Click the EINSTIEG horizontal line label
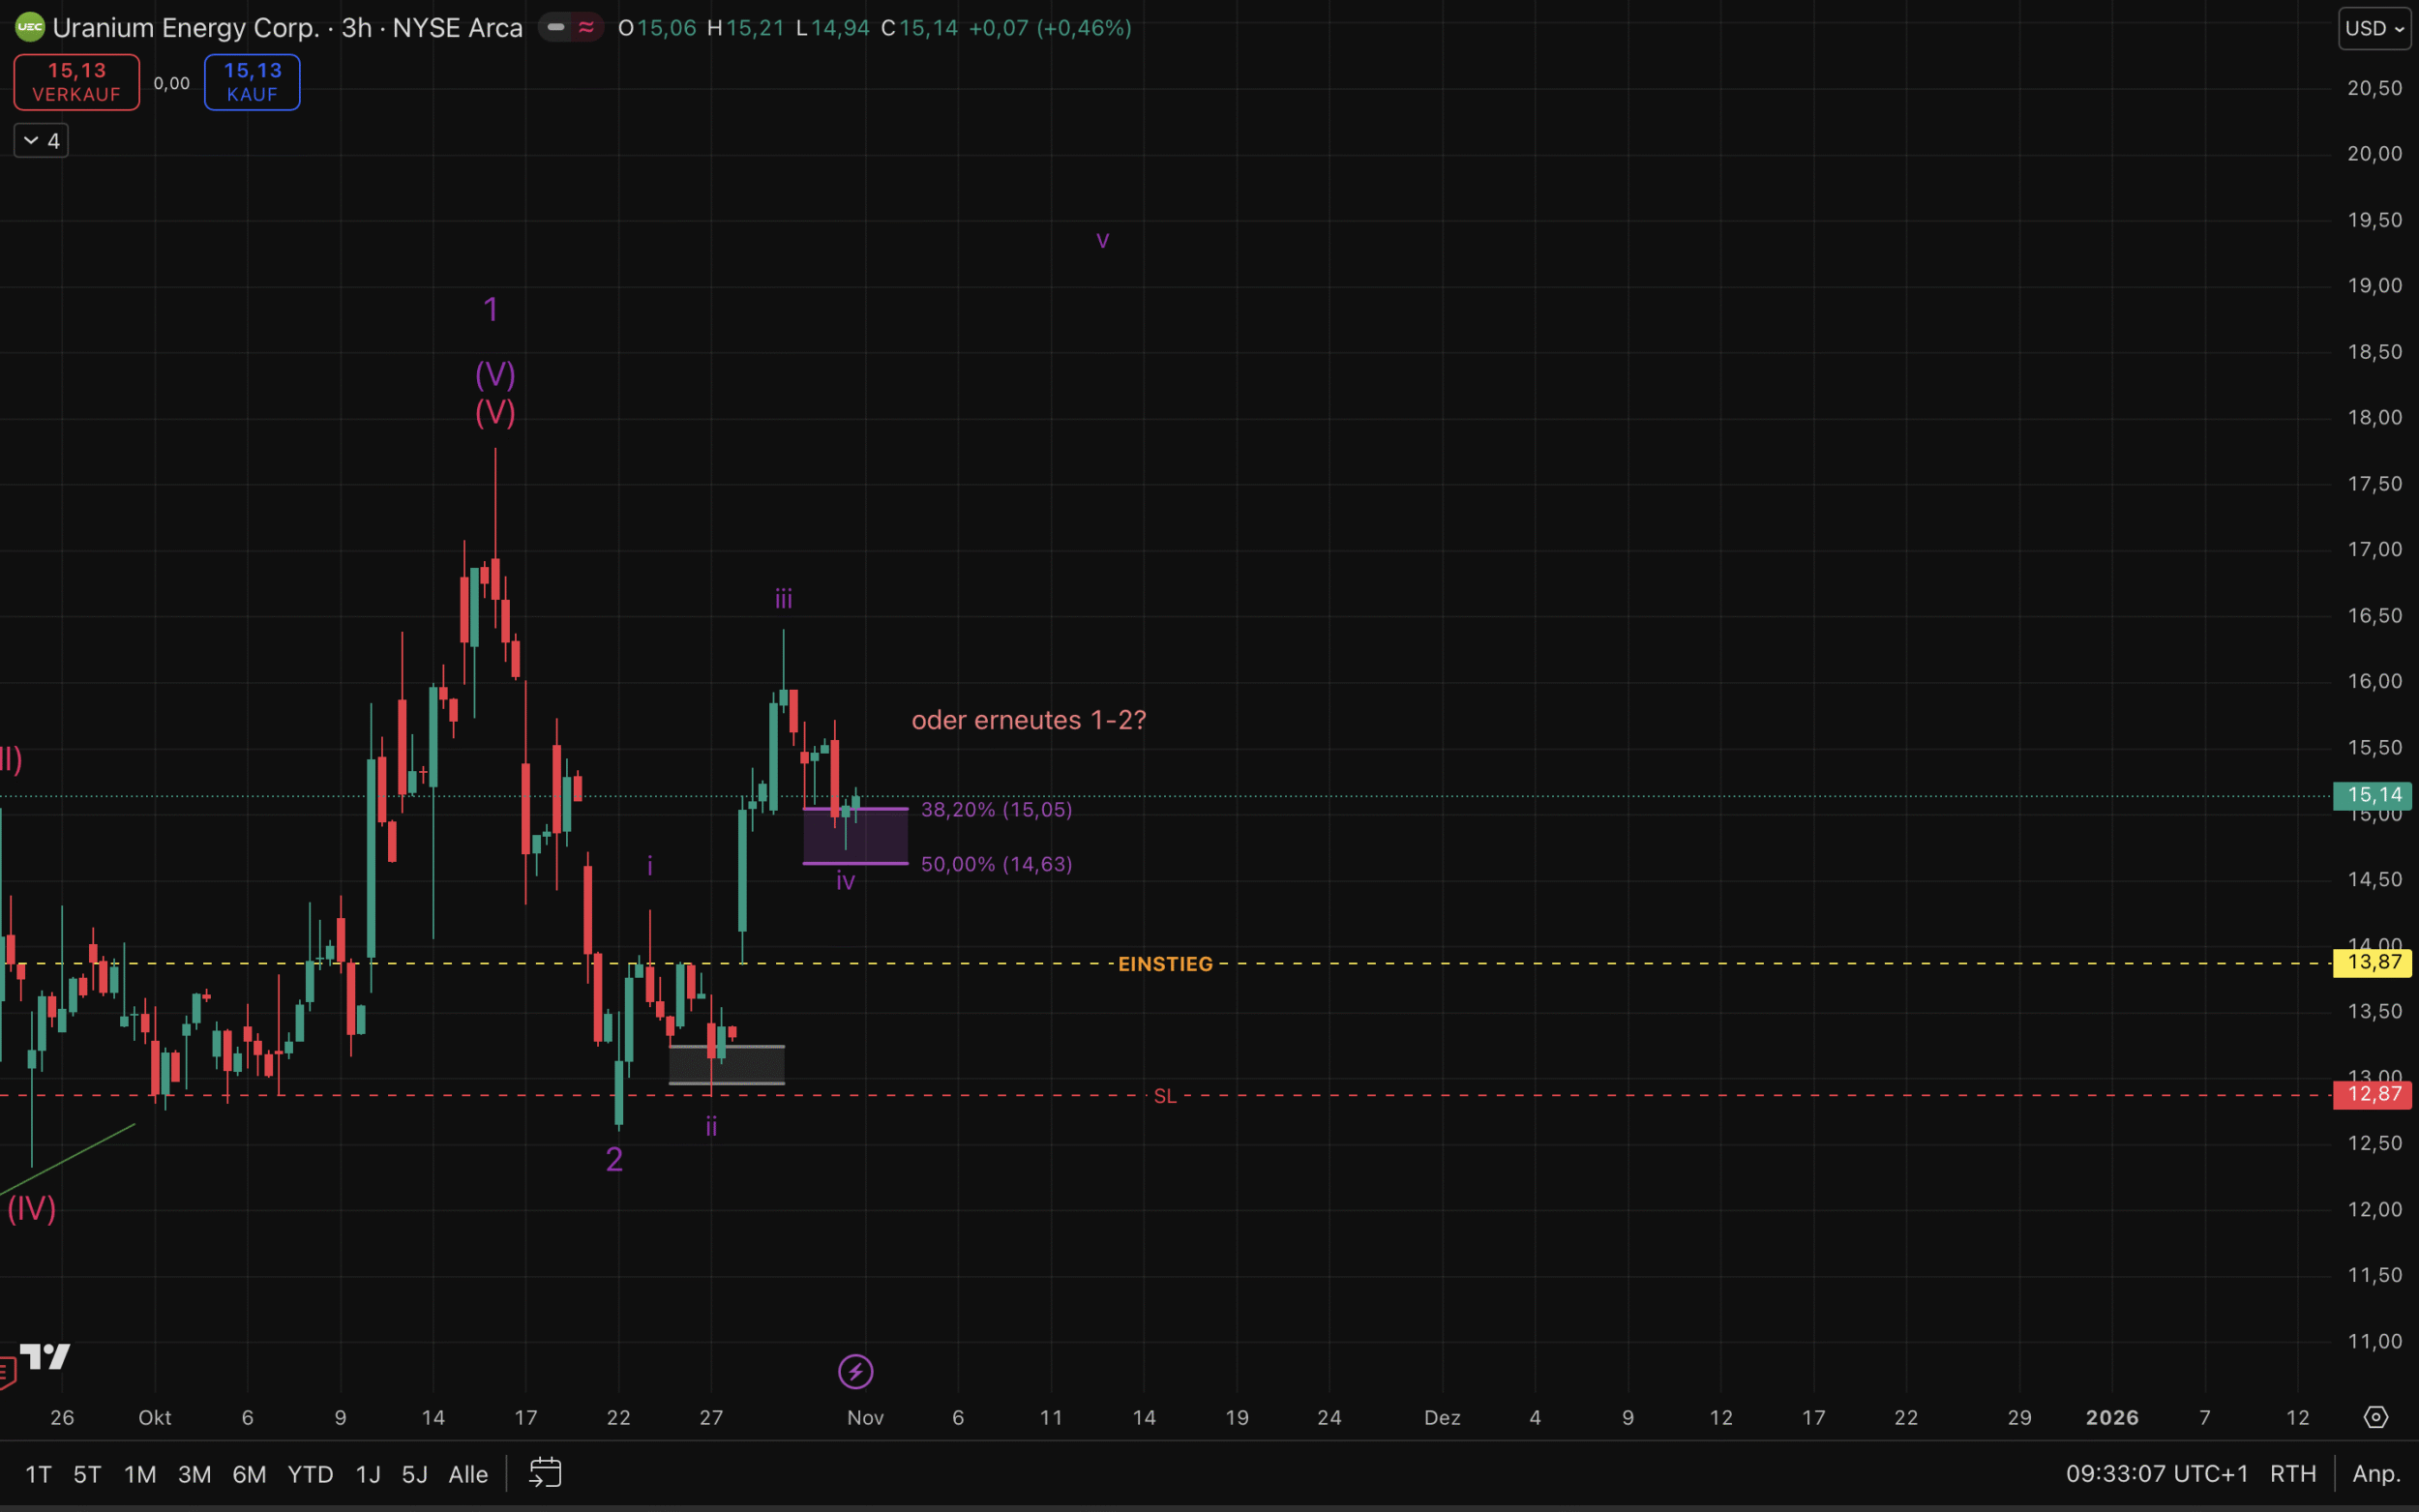The image size is (2419, 1512). point(1165,963)
